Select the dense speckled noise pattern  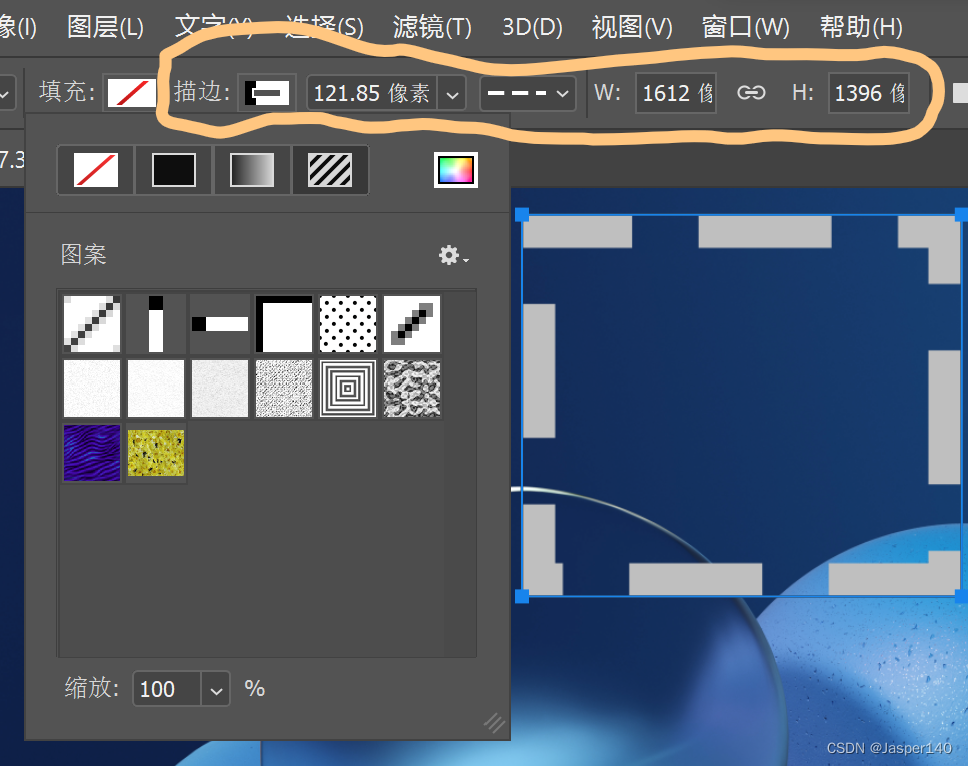pos(284,388)
